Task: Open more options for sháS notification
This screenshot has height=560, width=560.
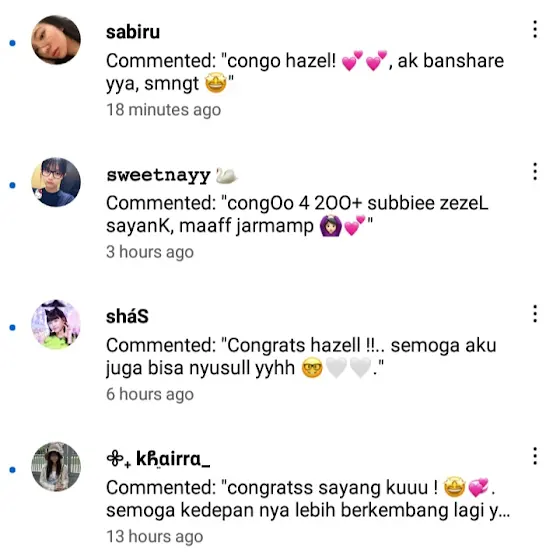Action: tap(535, 314)
